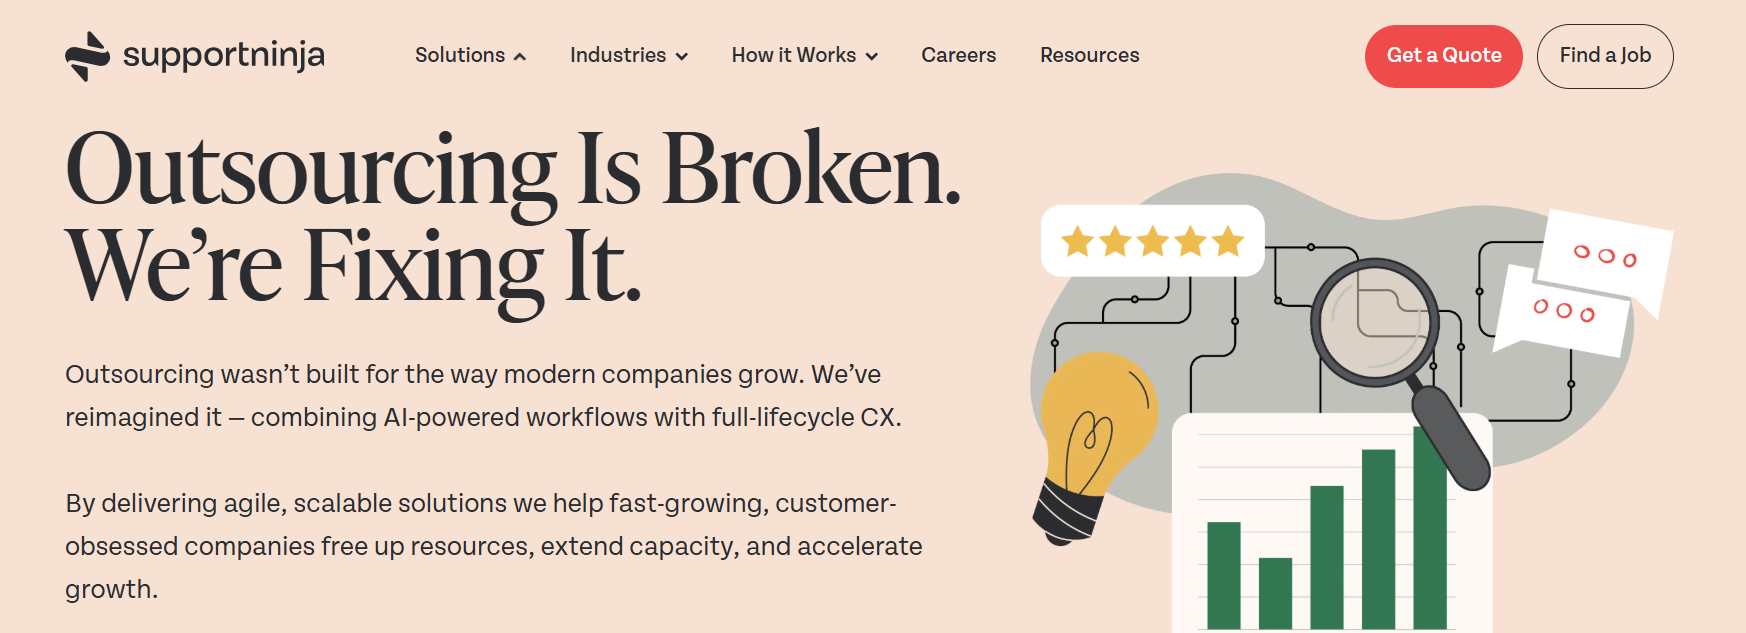The image size is (1746, 633).
Task: Click the SupportNinja logo icon
Action: coord(87,56)
